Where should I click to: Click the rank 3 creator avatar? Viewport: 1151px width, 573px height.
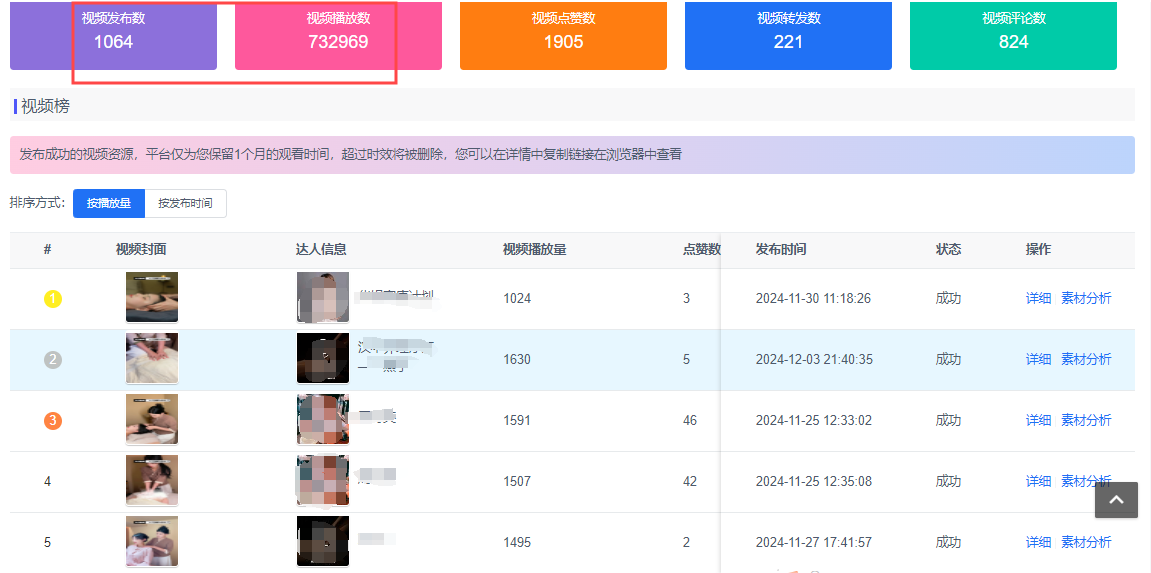pyautogui.click(x=323, y=419)
